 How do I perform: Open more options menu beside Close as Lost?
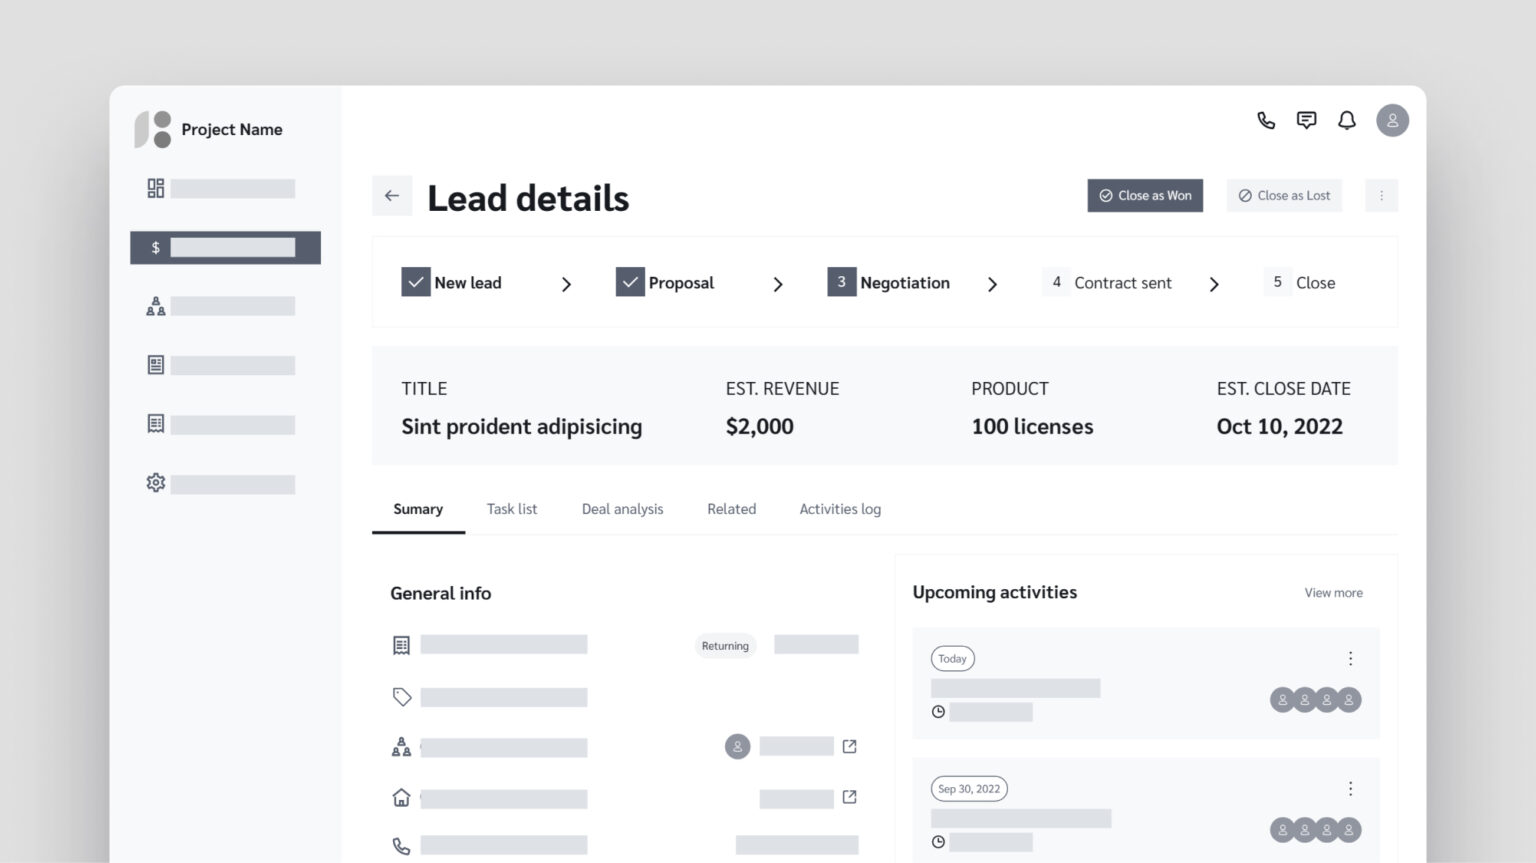pyautogui.click(x=1381, y=196)
